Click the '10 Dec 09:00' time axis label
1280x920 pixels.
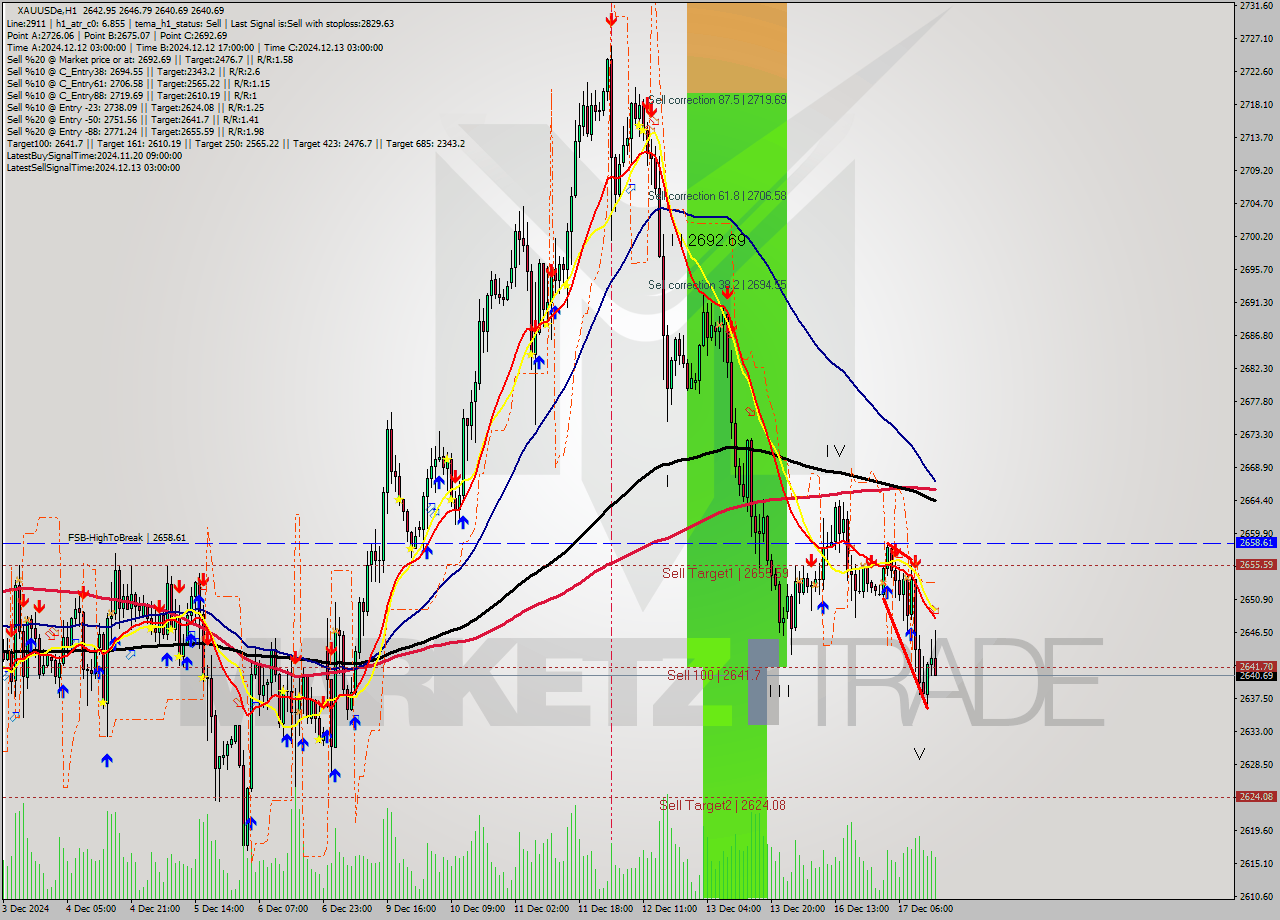[476, 909]
